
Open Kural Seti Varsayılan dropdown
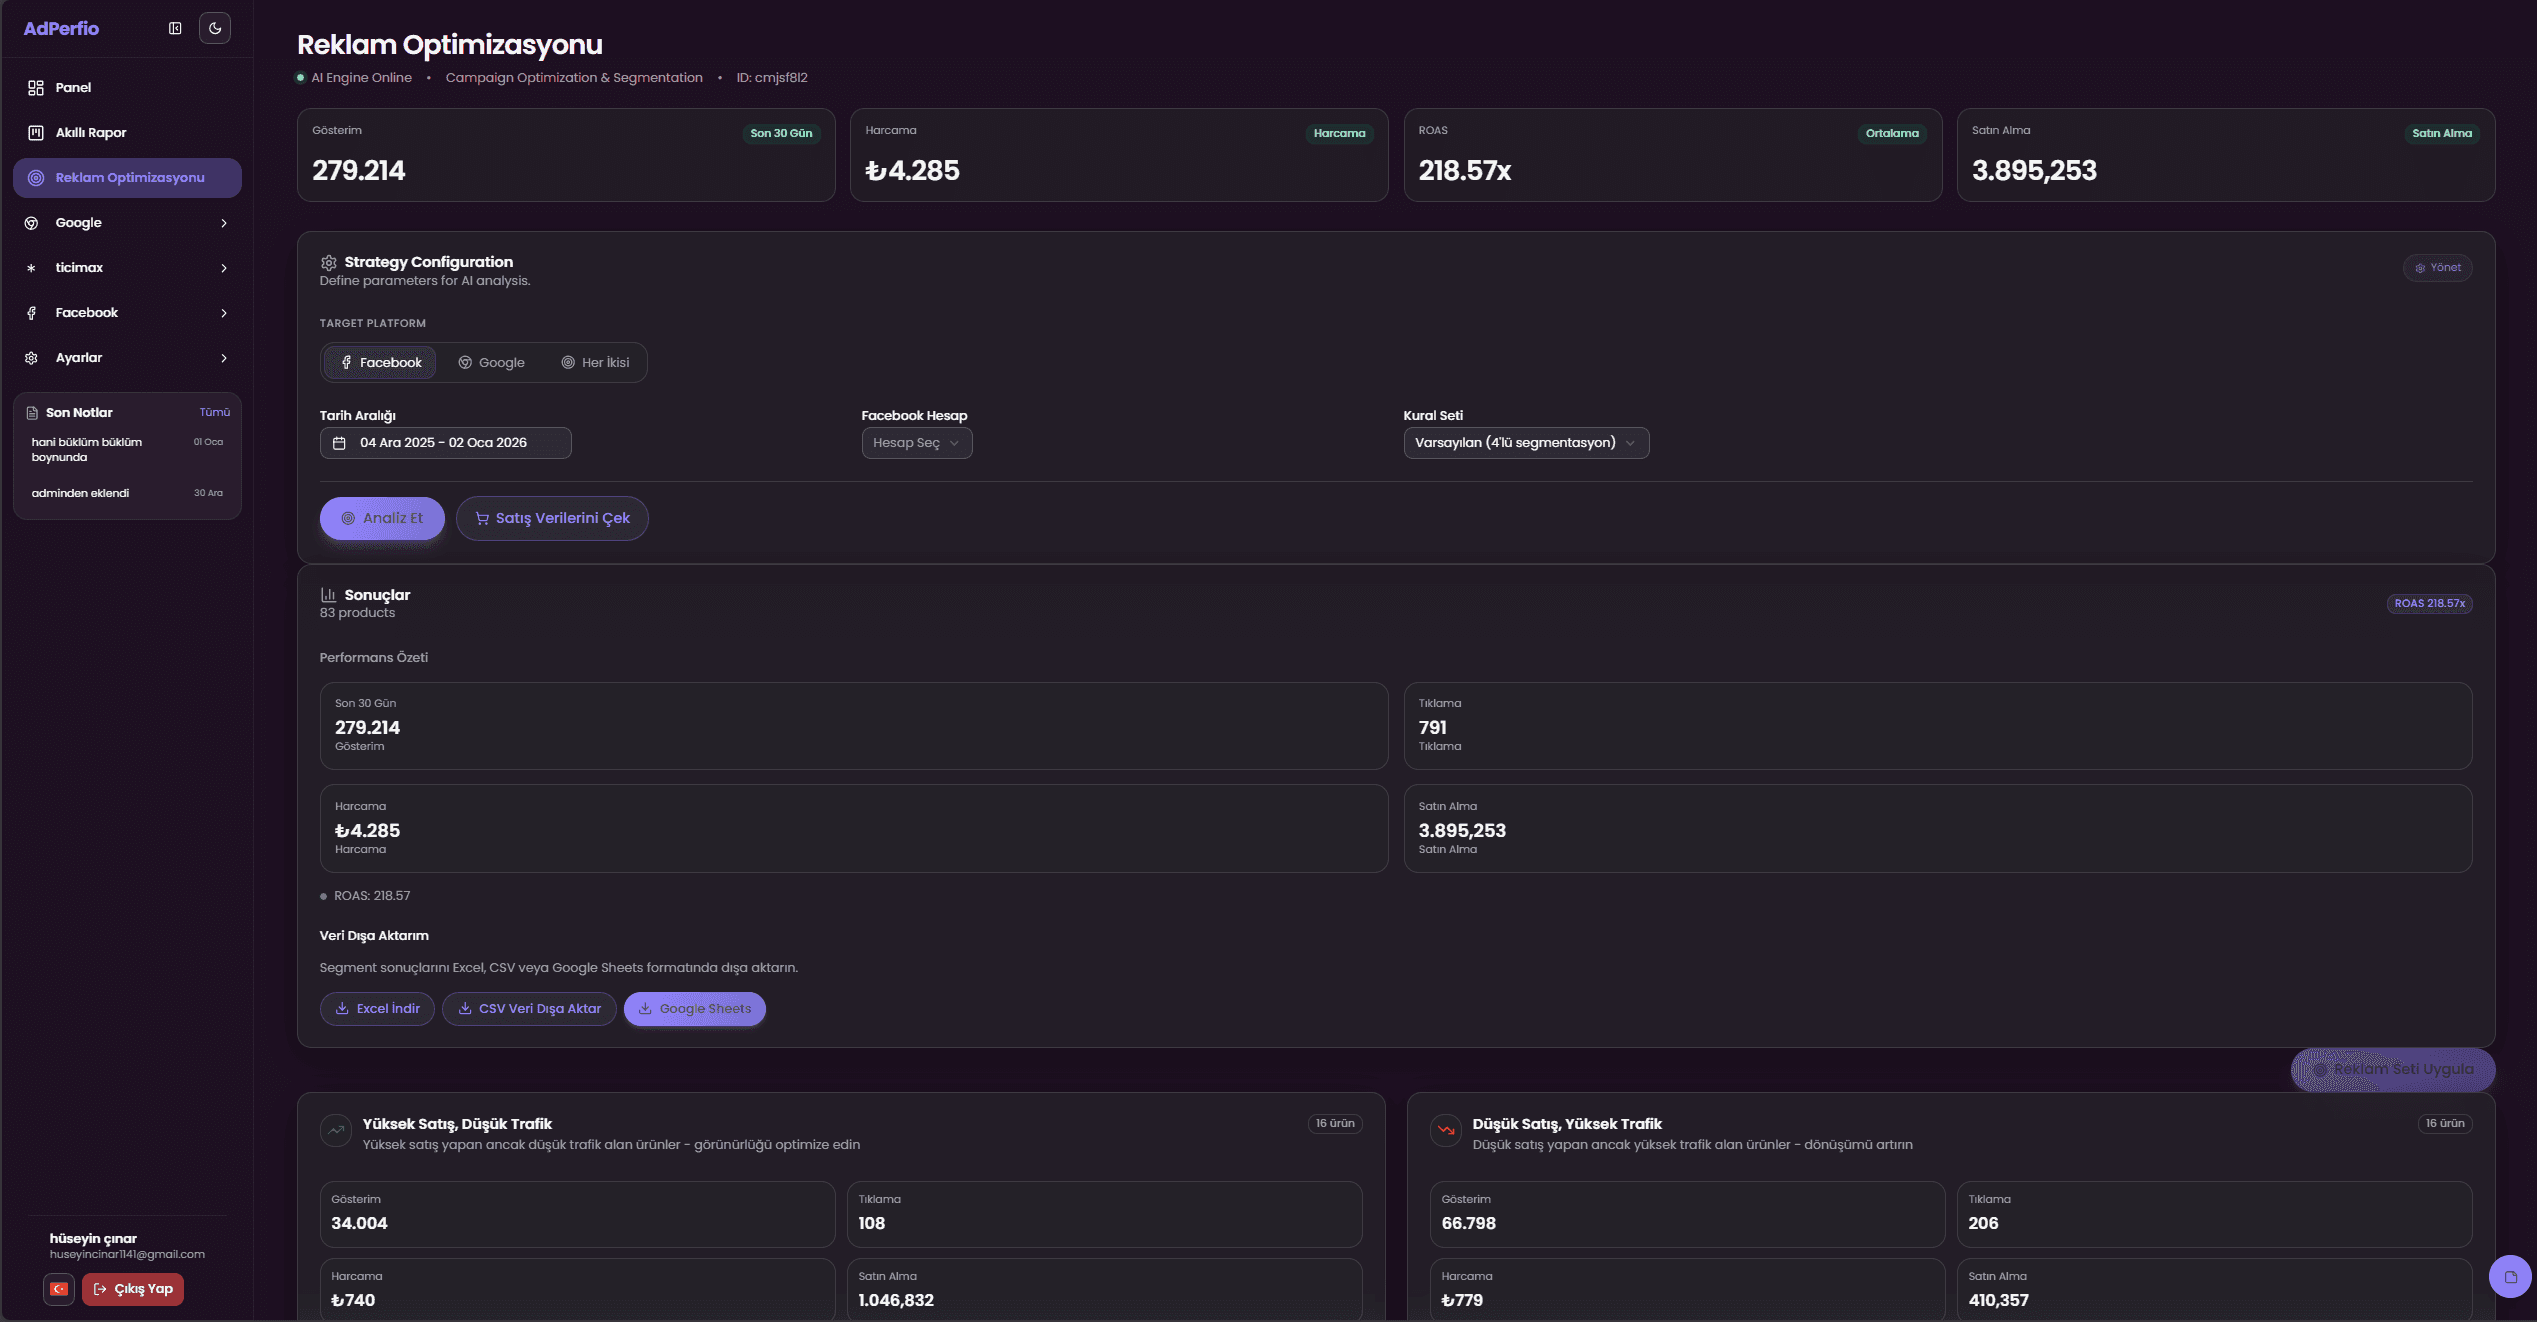[1525, 443]
